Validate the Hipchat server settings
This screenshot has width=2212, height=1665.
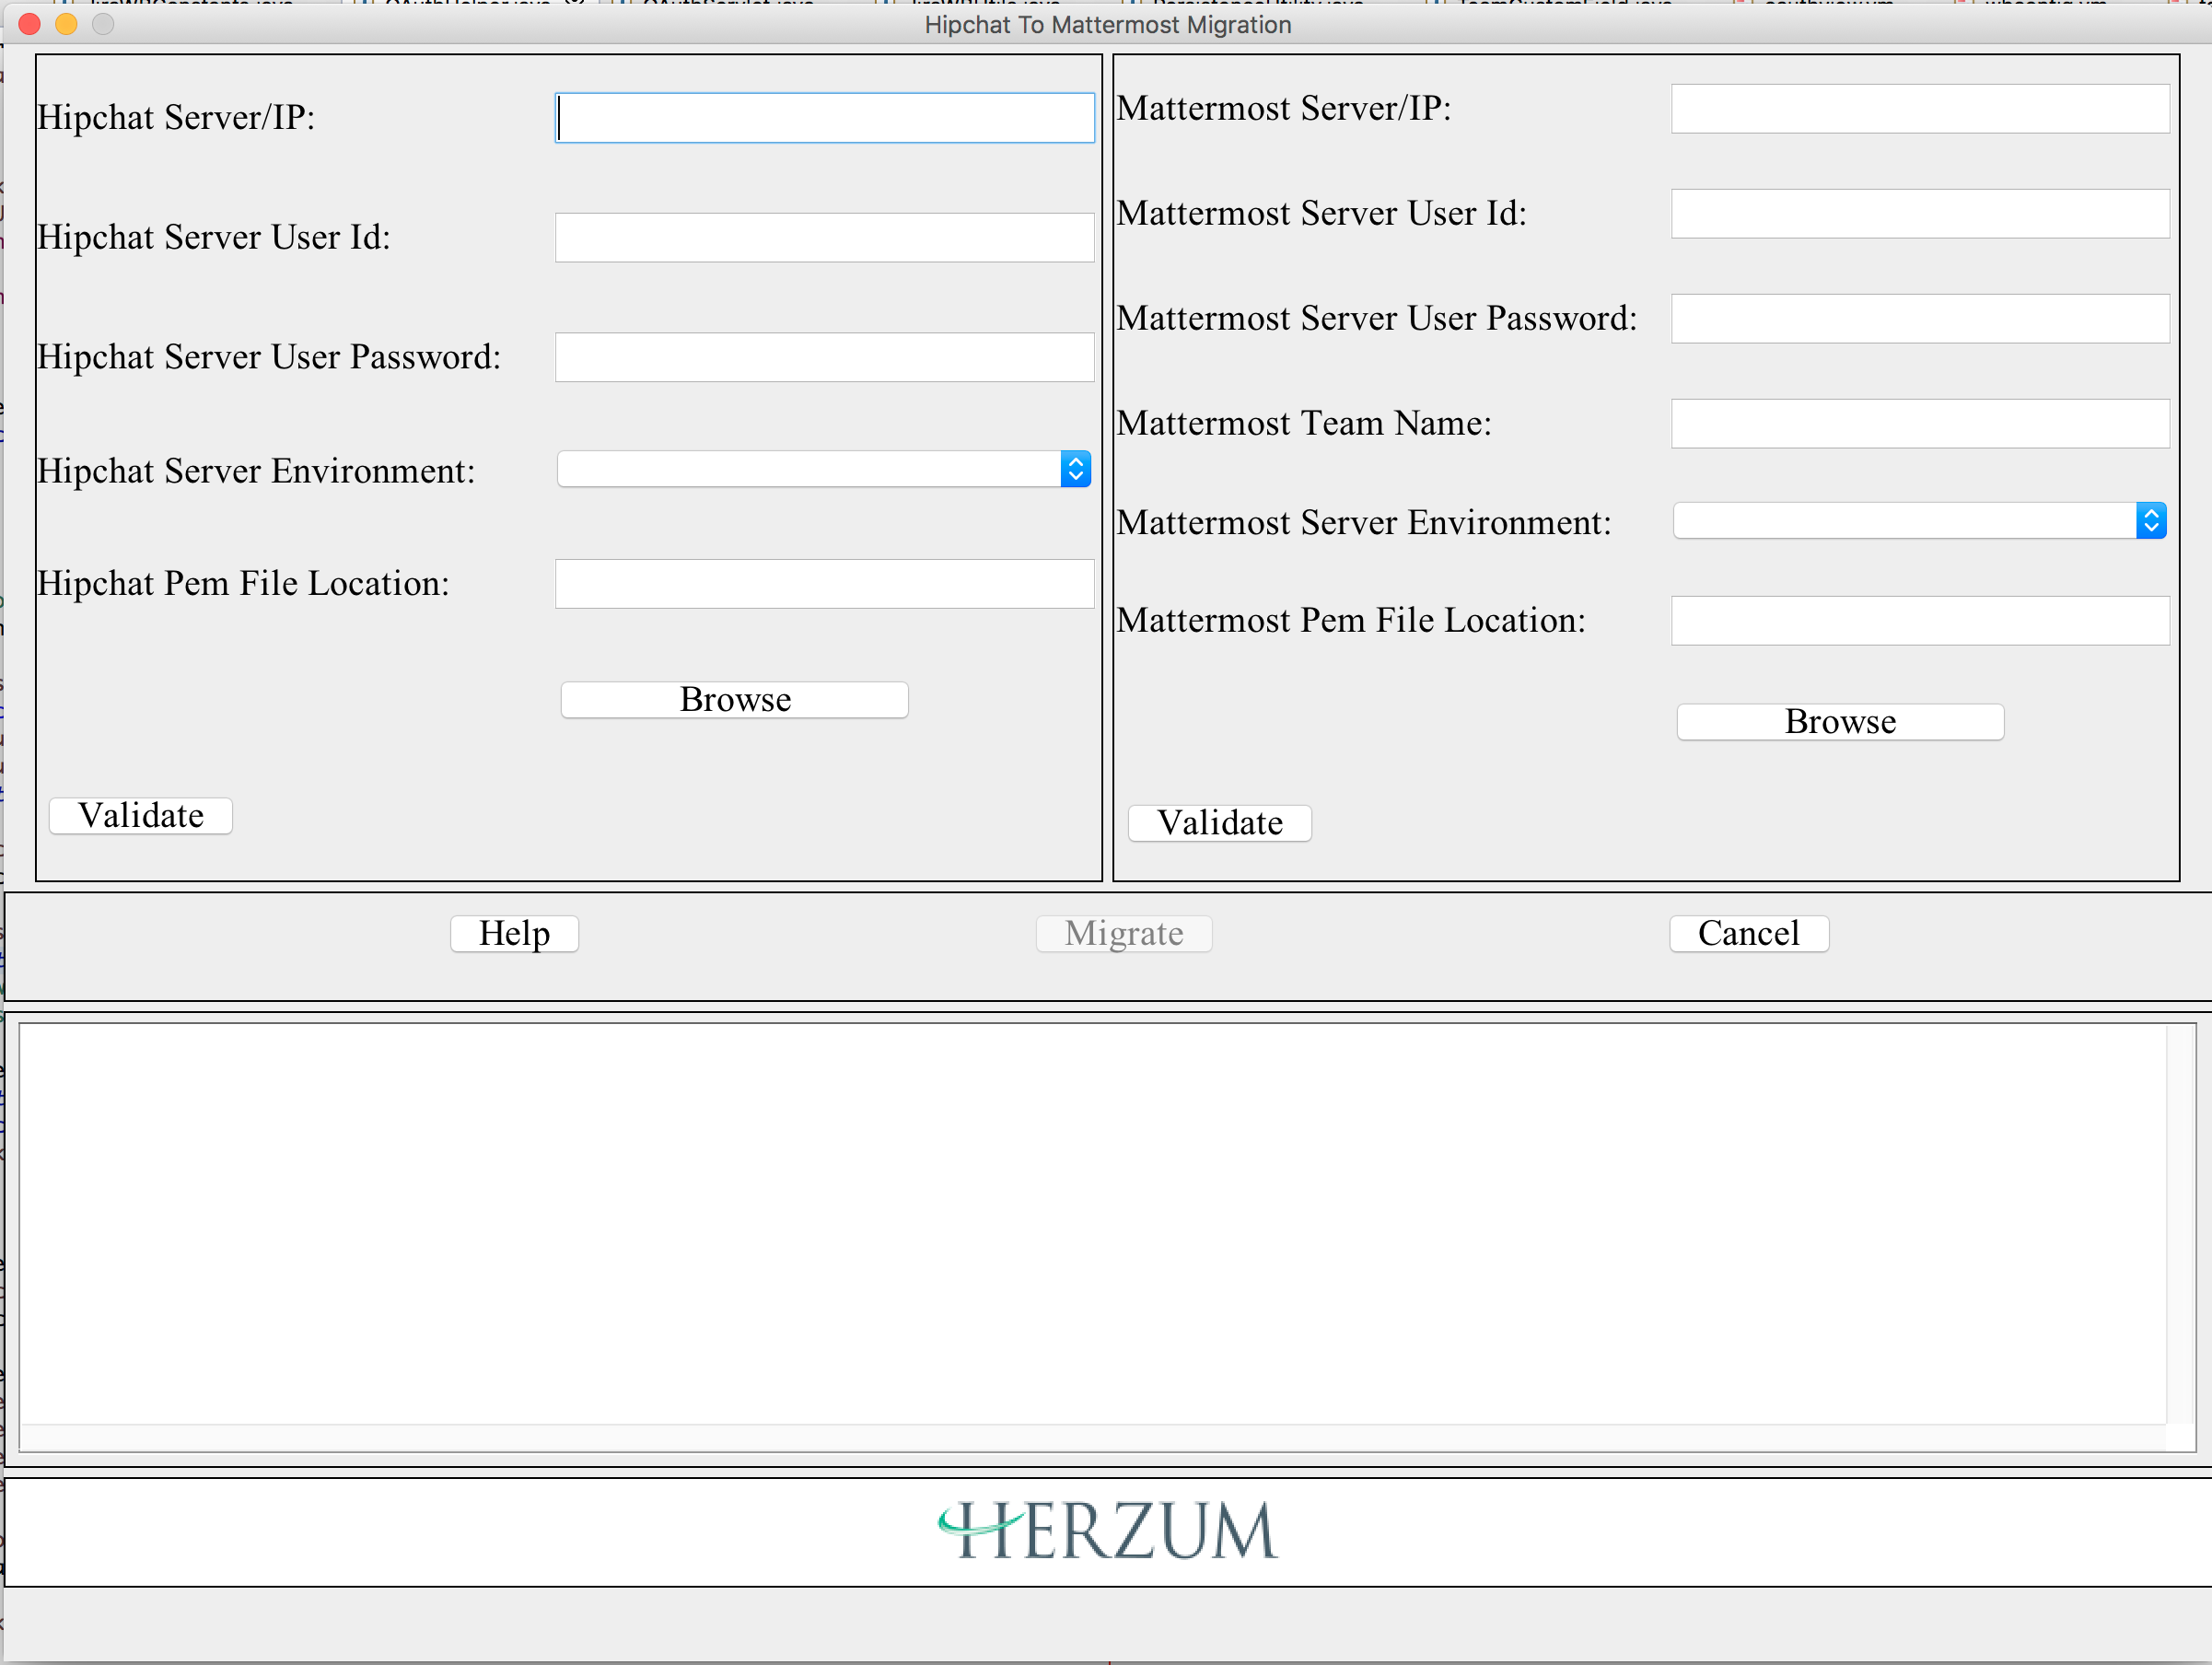(x=141, y=816)
